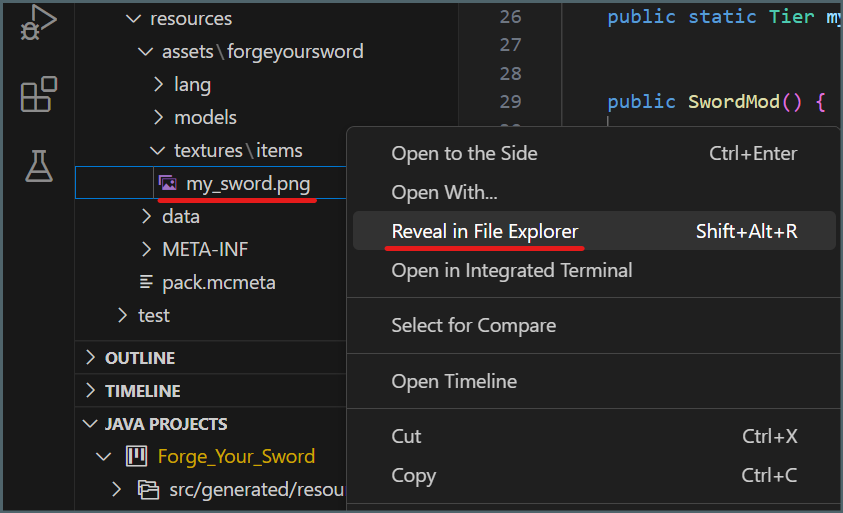This screenshot has width=843, height=513.
Task: Open the Extensions view icon
Action: [x=38, y=95]
